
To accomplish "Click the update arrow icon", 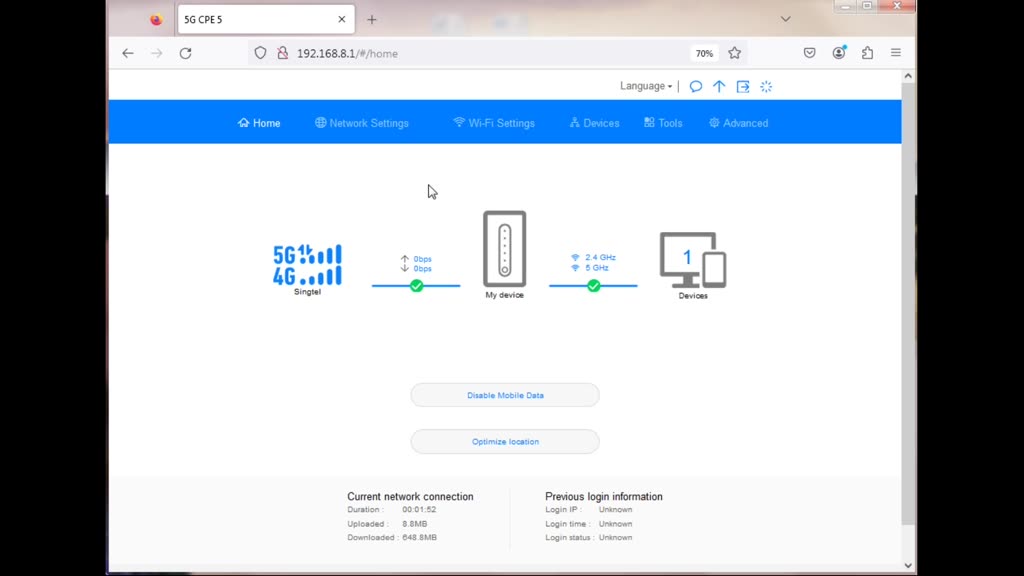I will click(719, 87).
